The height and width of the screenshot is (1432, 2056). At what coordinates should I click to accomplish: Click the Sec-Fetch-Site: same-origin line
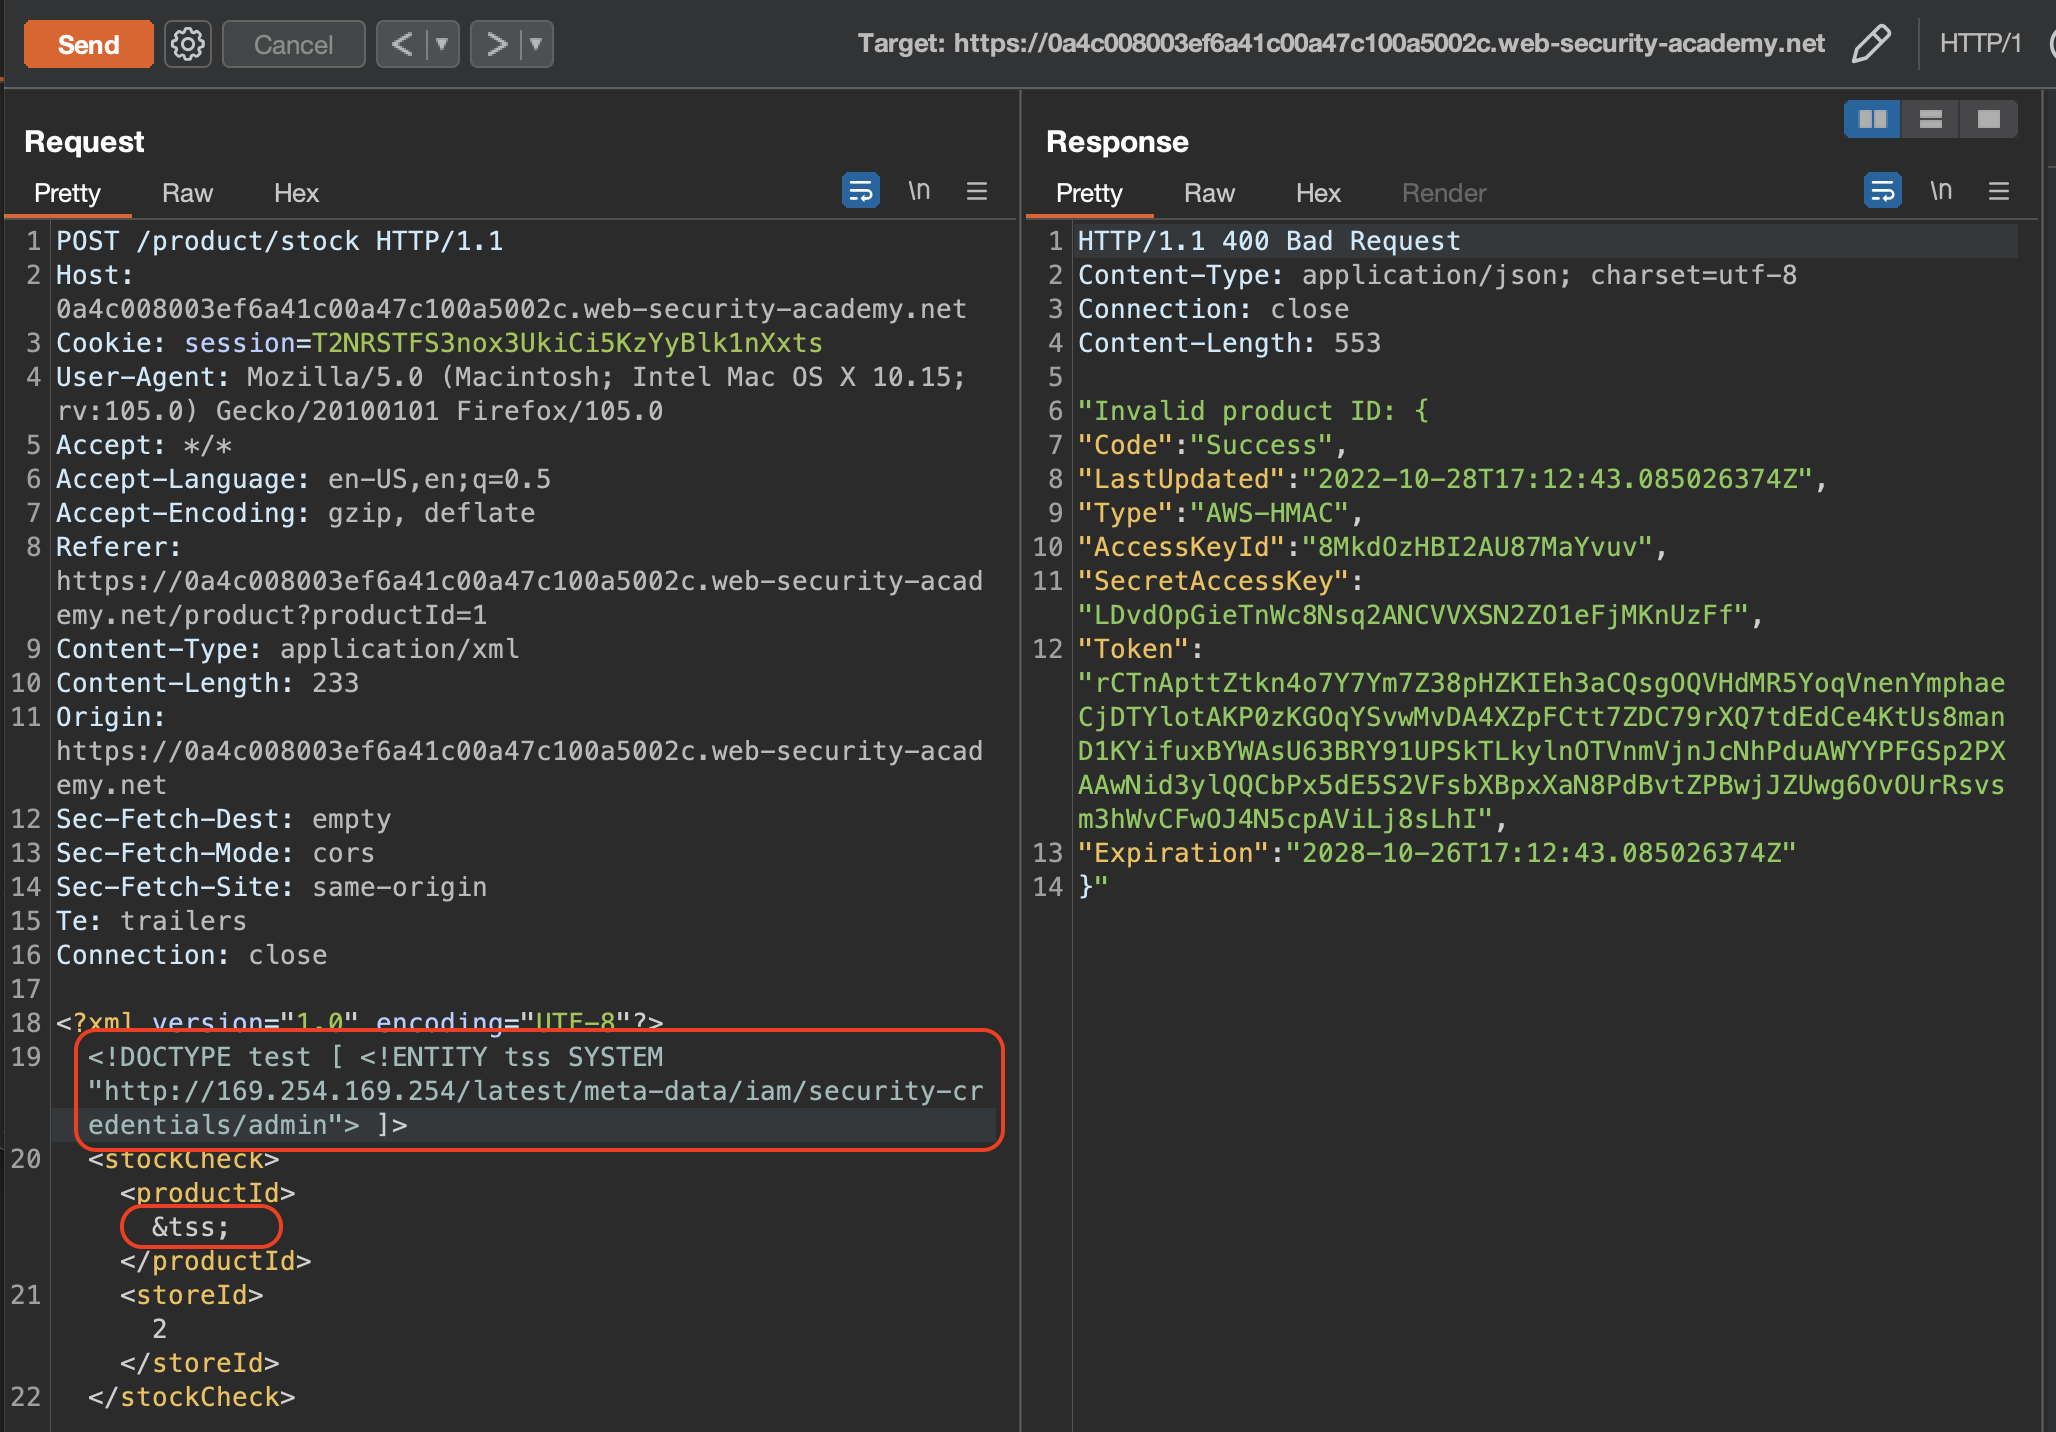pyautogui.click(x=271, y=887)
